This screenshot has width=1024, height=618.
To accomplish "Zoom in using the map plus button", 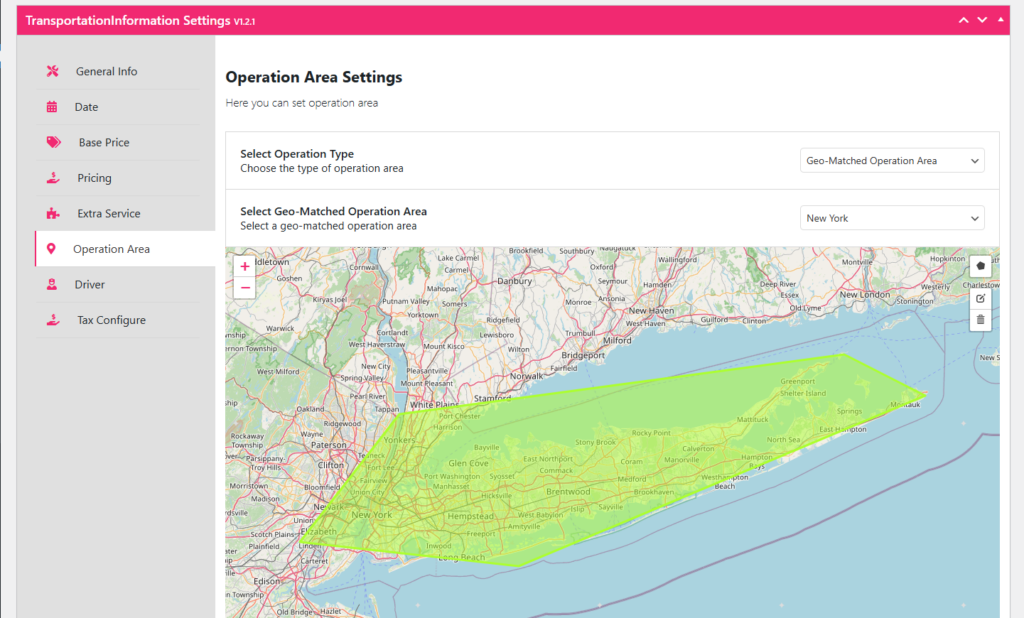I will [244, 266].
